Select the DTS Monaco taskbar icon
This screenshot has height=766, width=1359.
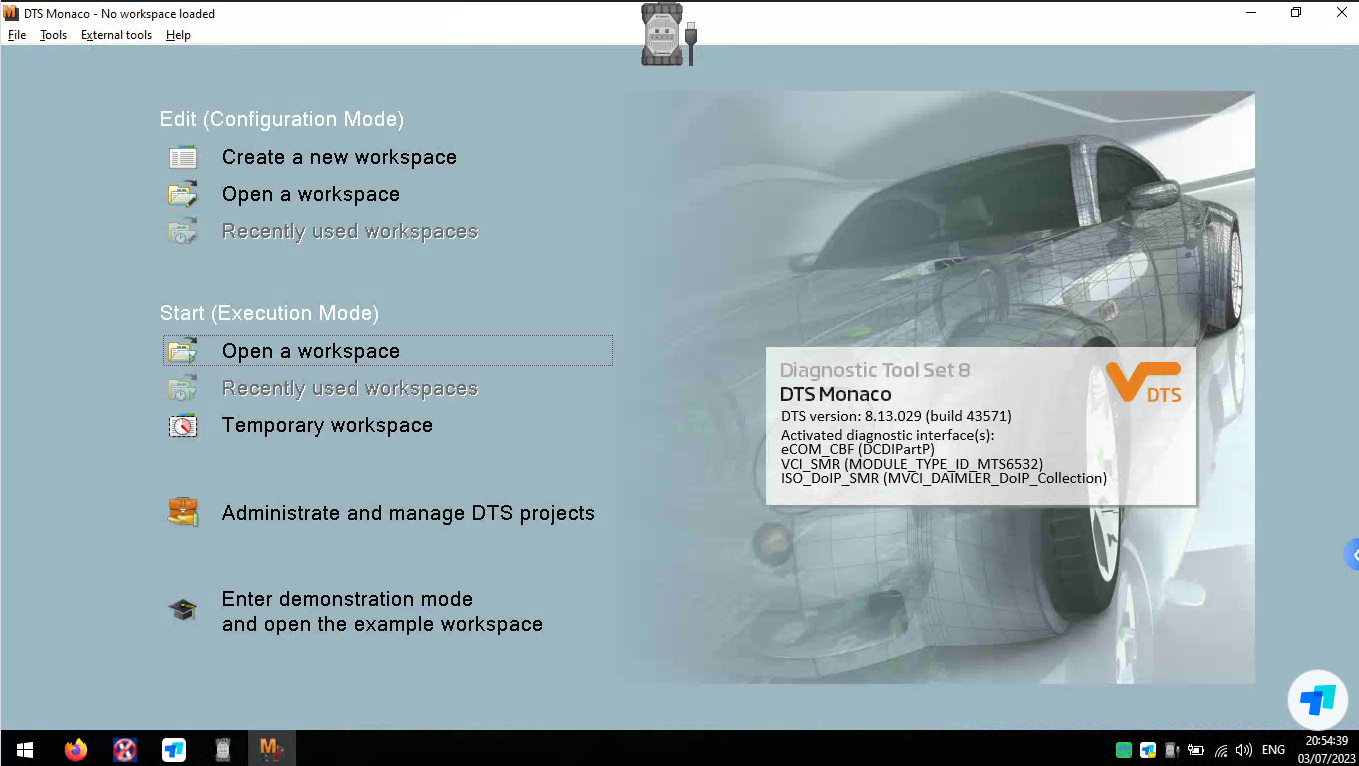[x=271, y=749]
